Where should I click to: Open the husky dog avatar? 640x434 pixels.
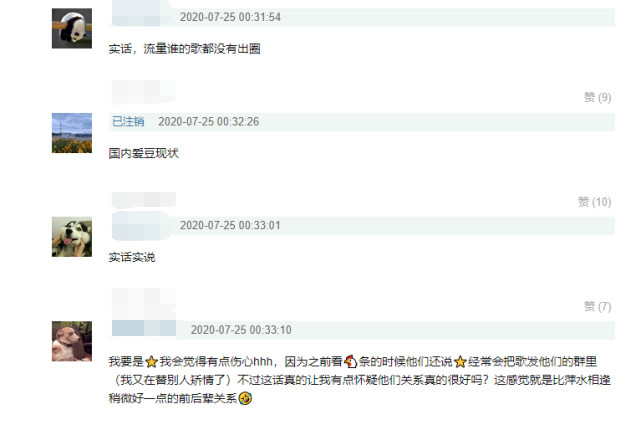(x=72, y=237)
